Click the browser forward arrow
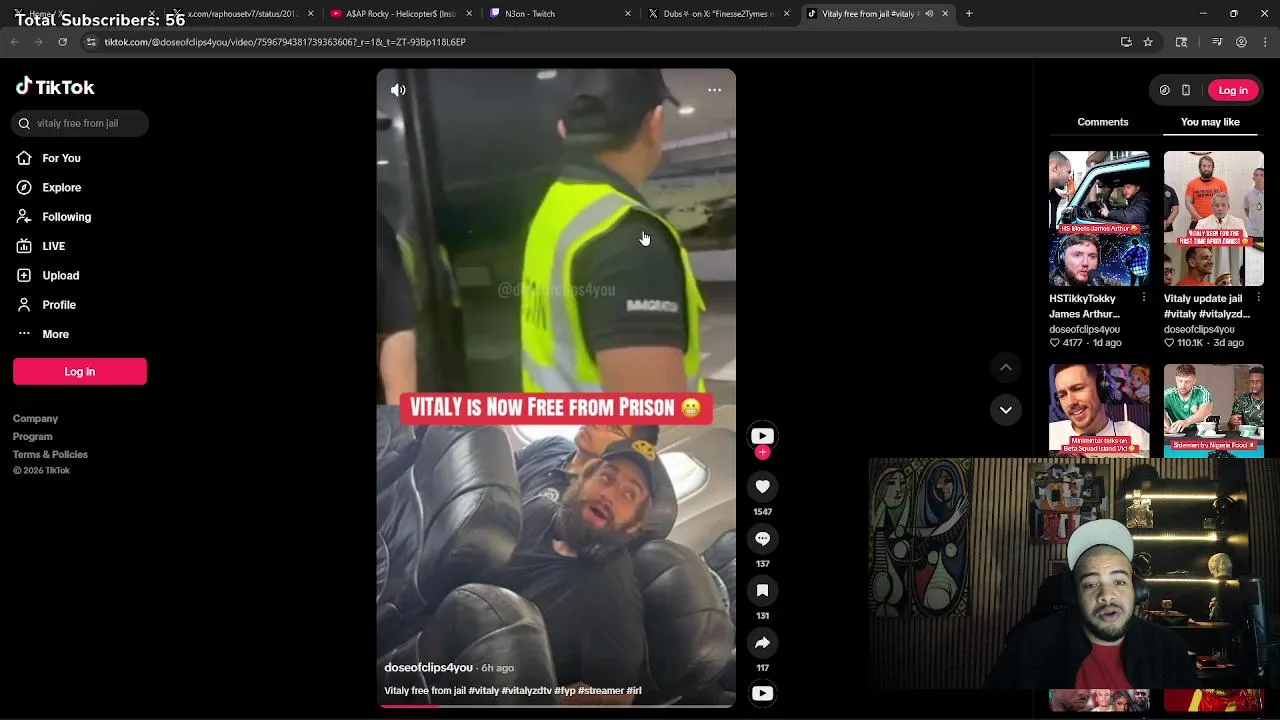 (38, 42)
